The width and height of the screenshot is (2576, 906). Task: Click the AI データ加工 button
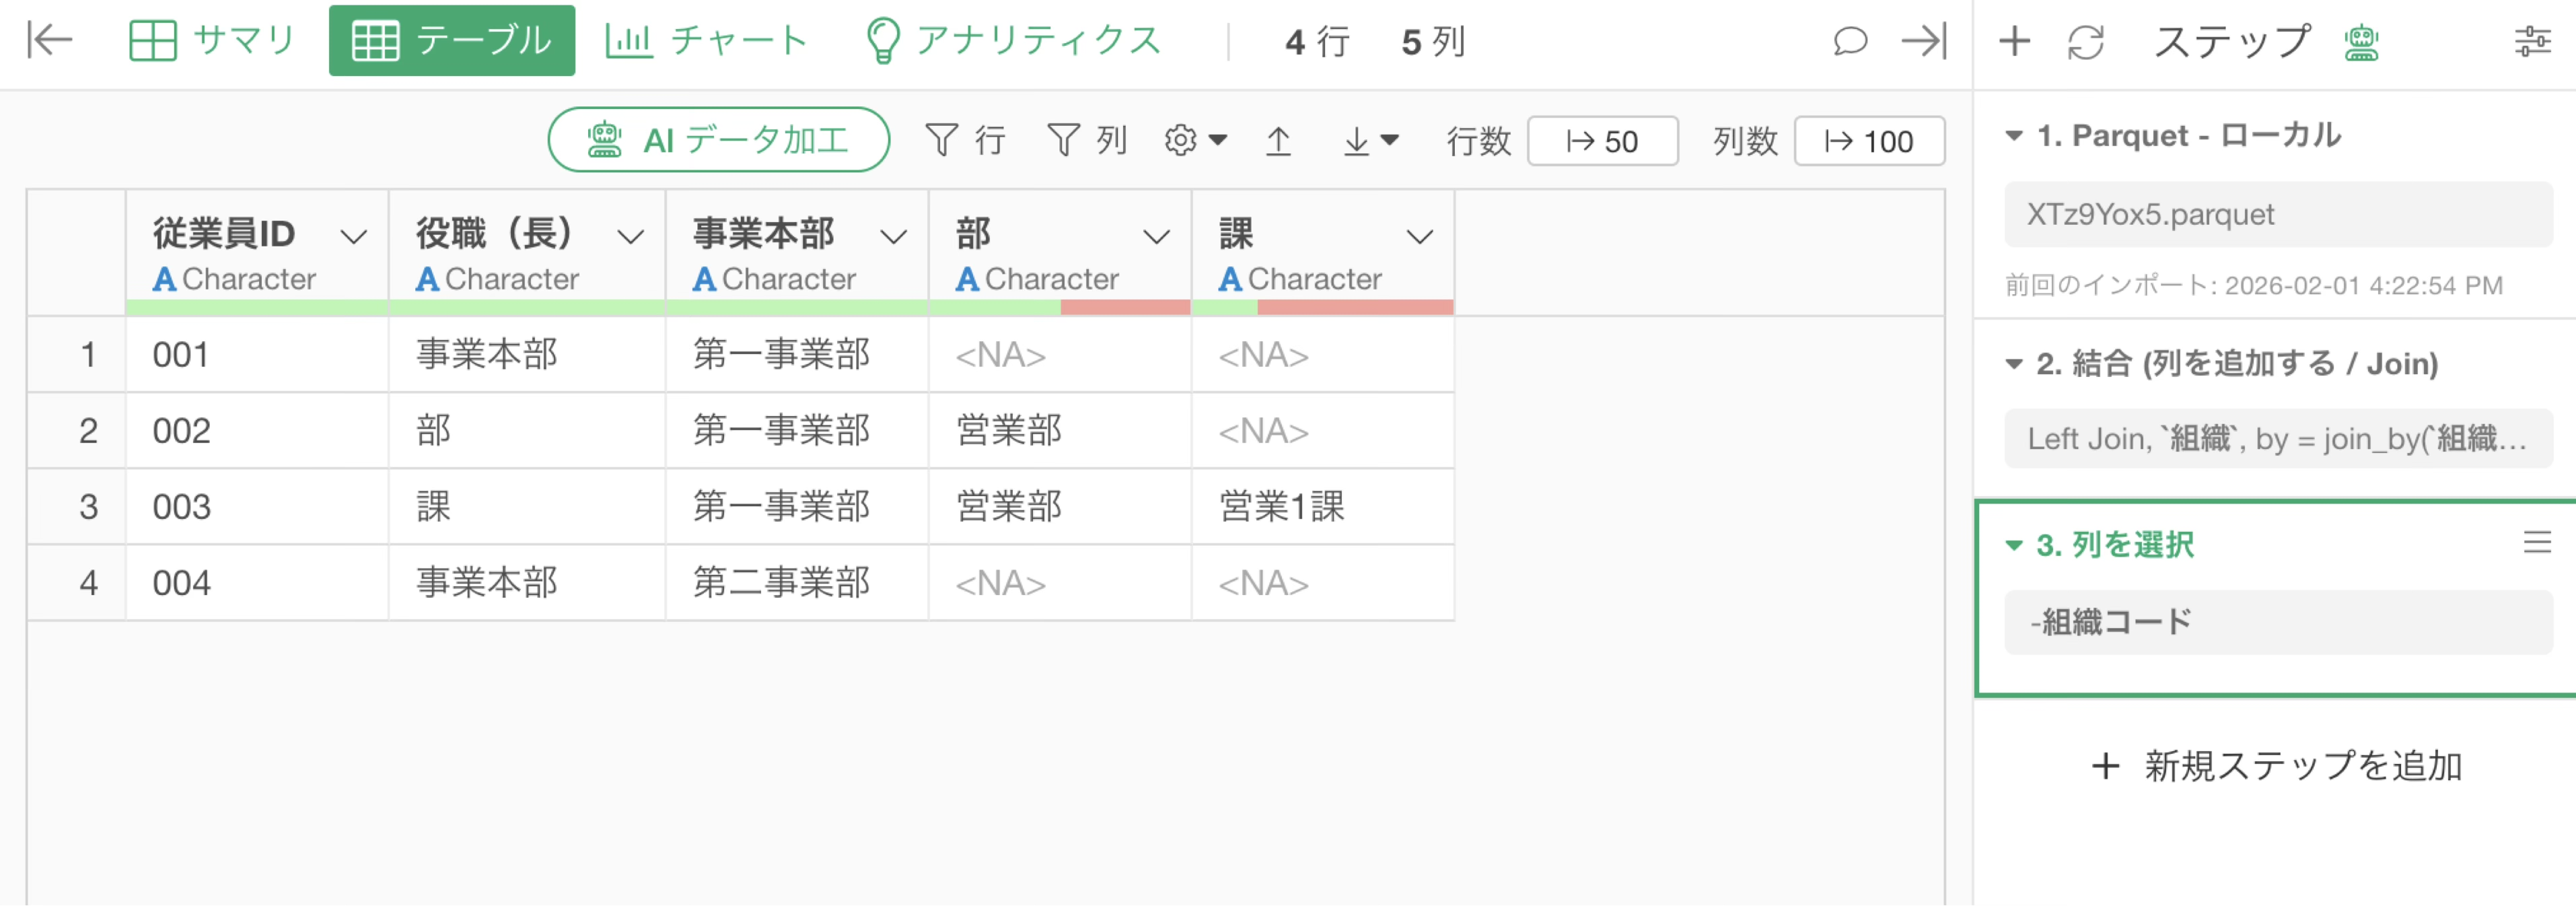pos(718,140)
